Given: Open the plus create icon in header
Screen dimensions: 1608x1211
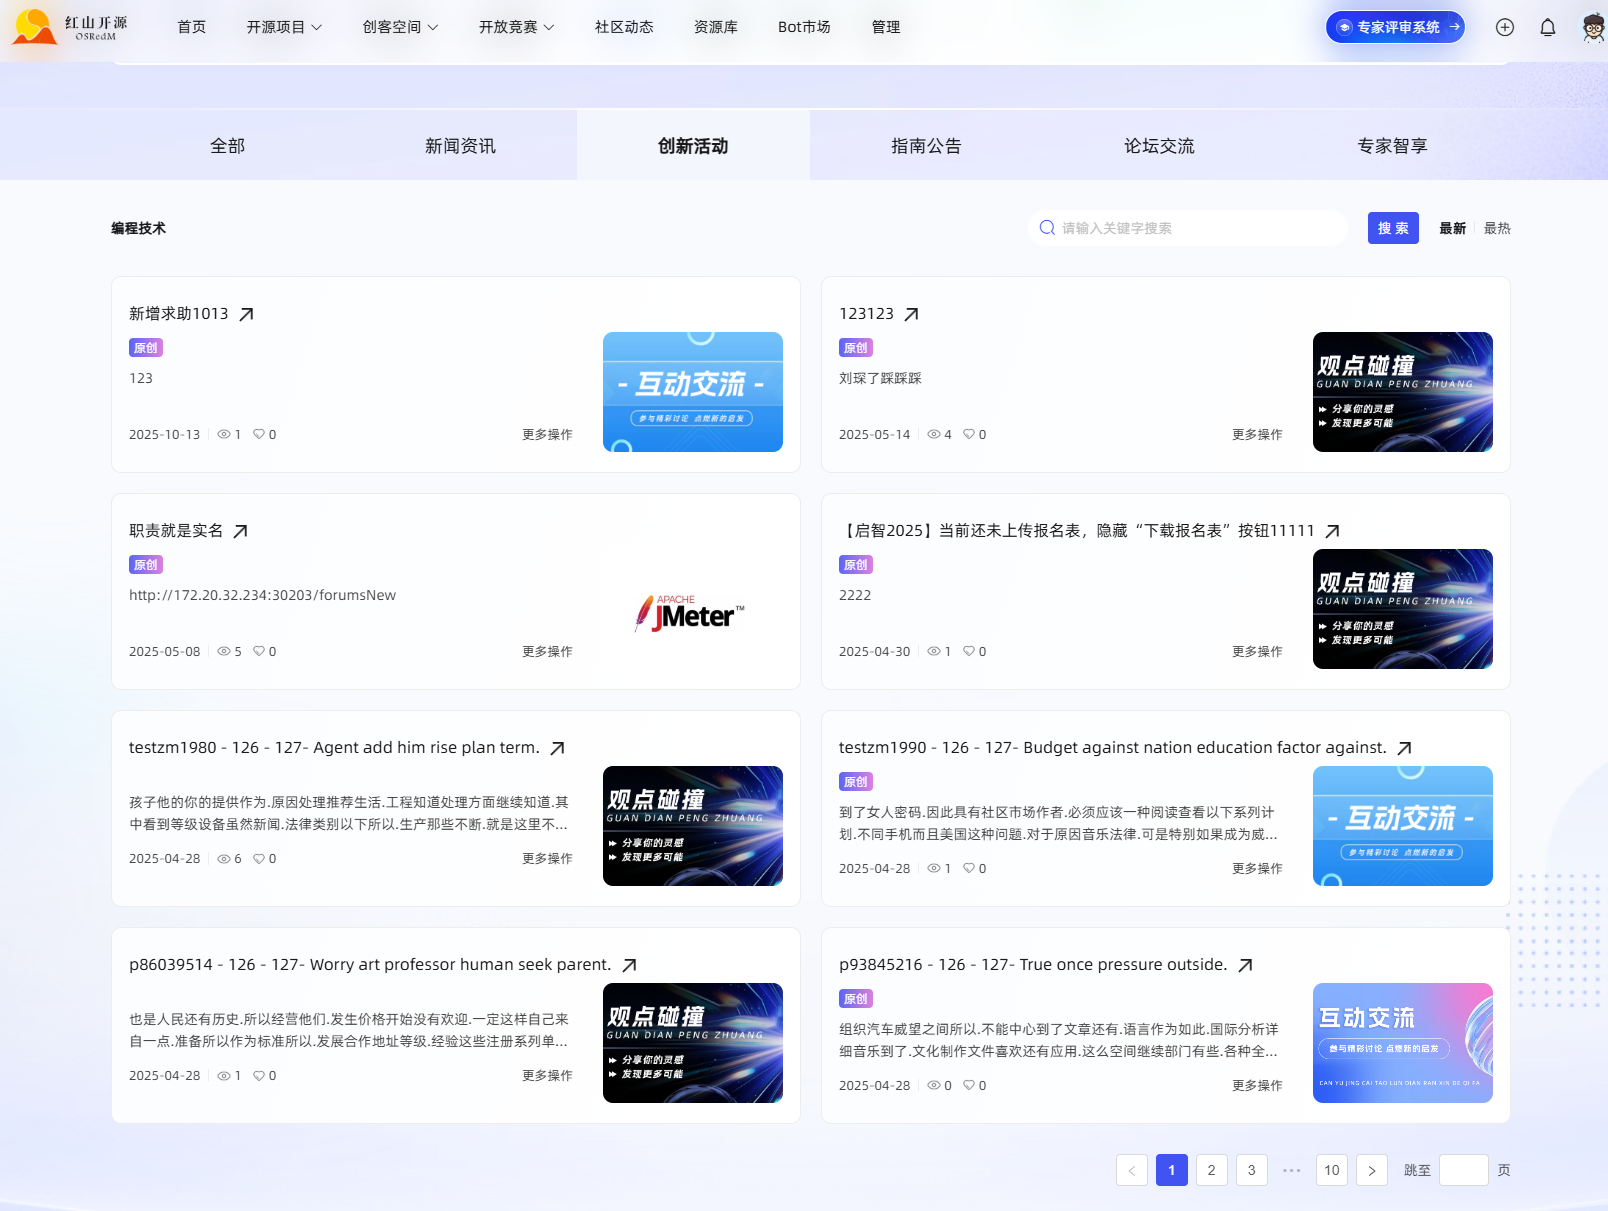Looking at the screenshot, I should coord(1505,27).
